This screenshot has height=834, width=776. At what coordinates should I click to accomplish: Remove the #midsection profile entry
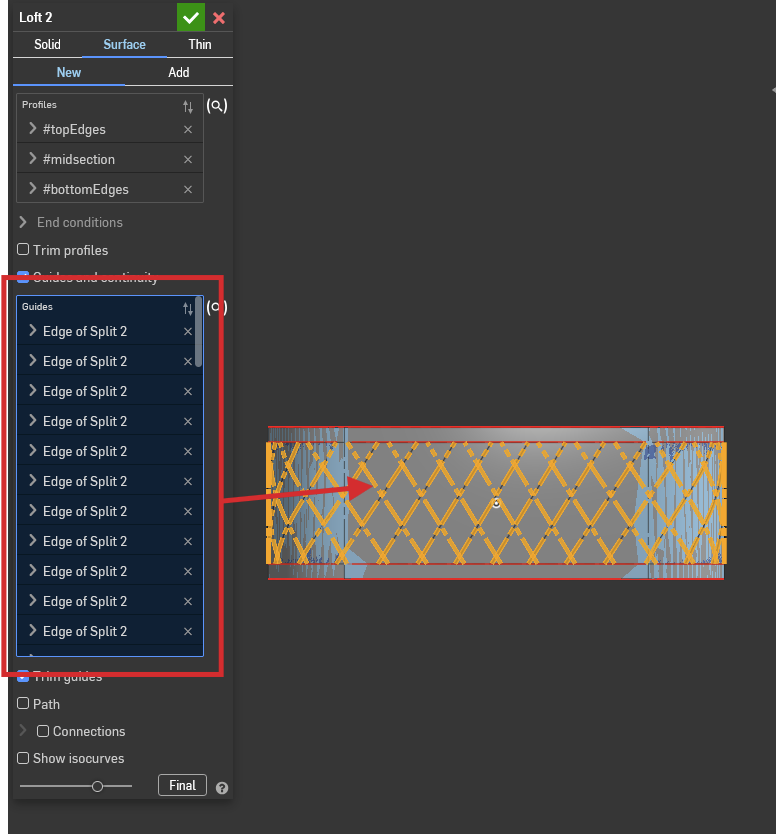click(188, 159)
